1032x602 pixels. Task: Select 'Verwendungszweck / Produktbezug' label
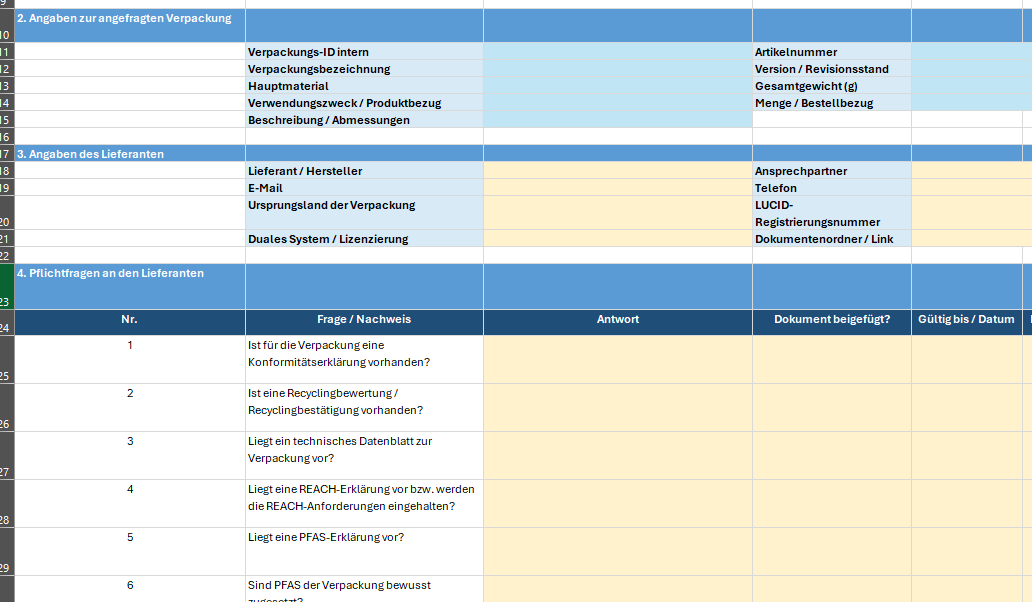click(x=364, y=103)
